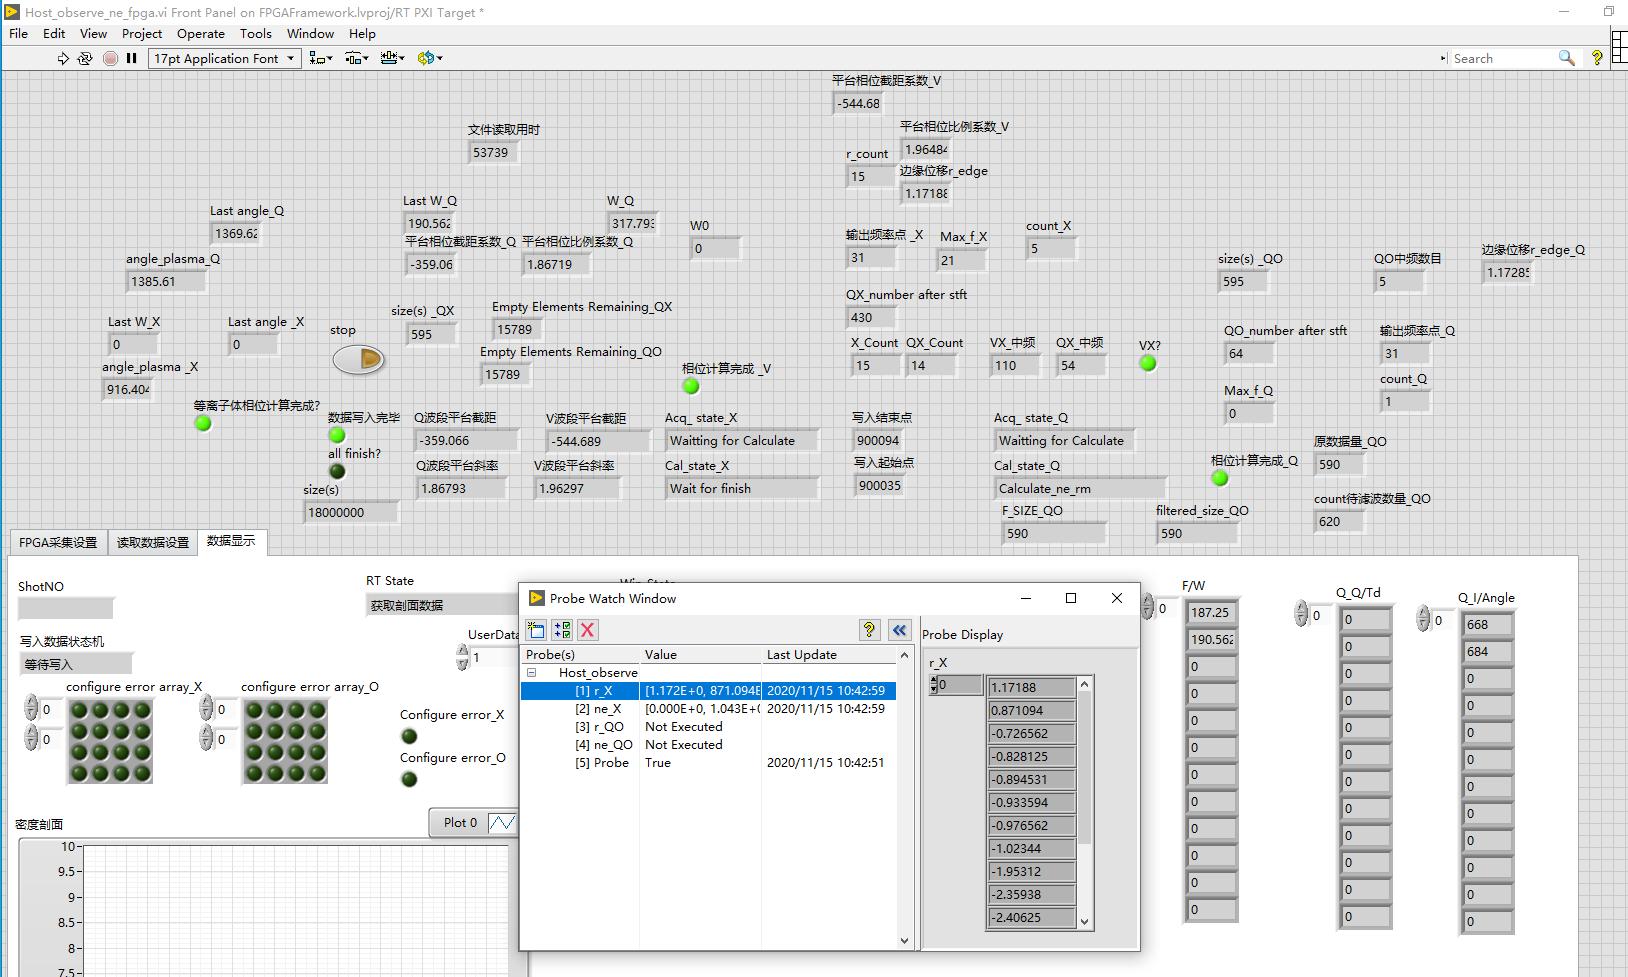Image resolution: width=1628 pixels, height=977 pixels.
Task: Toggle the stop boolean button
Action: coord(358,359)
